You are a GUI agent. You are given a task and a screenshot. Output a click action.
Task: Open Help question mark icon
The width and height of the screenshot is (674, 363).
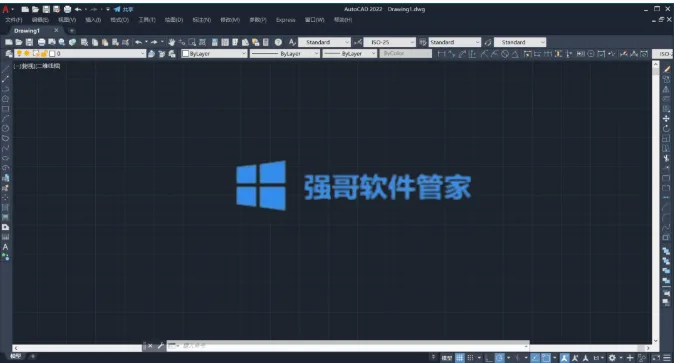click(279, 42)
